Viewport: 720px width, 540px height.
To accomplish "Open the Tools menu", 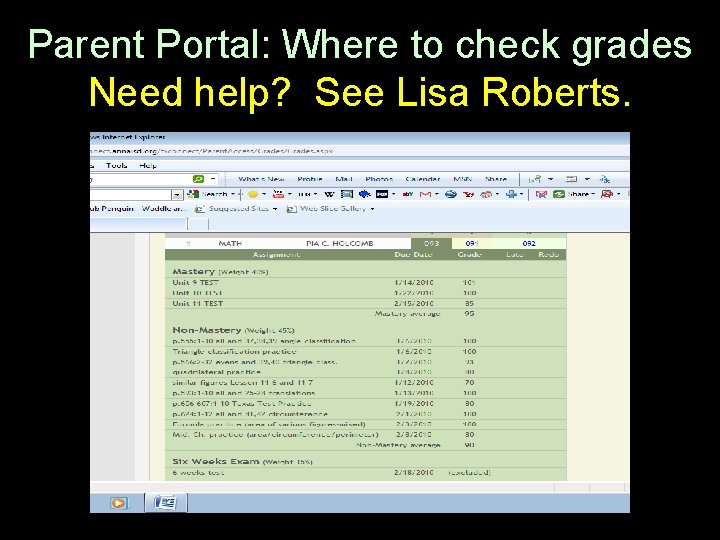I will (x=117, y=165).
